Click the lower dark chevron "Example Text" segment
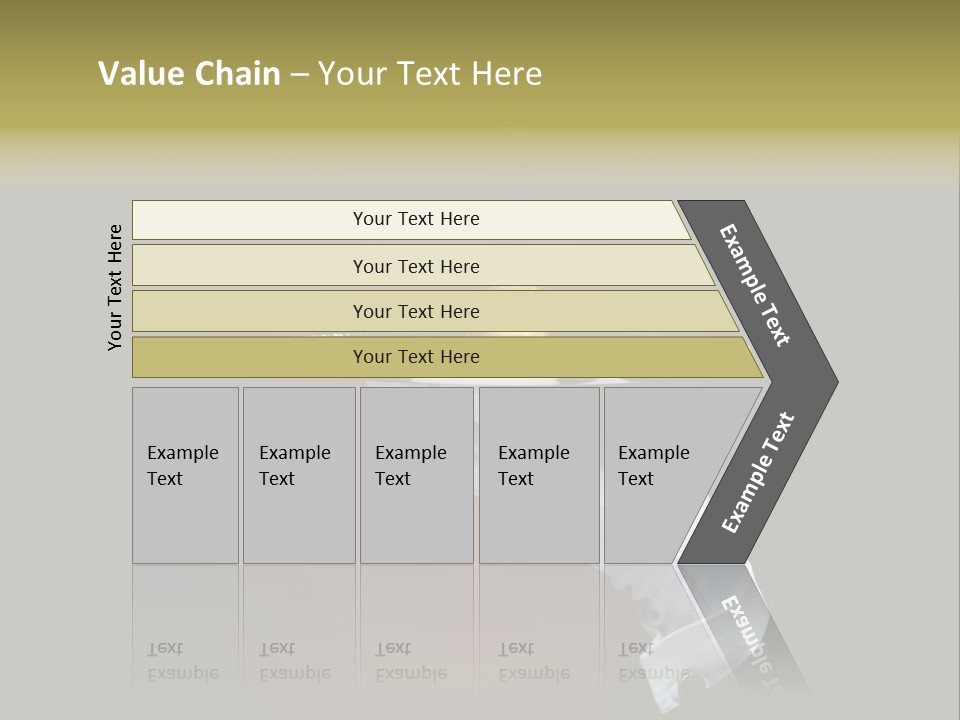Screen dimensions: 960x720 tap(758, 472)
